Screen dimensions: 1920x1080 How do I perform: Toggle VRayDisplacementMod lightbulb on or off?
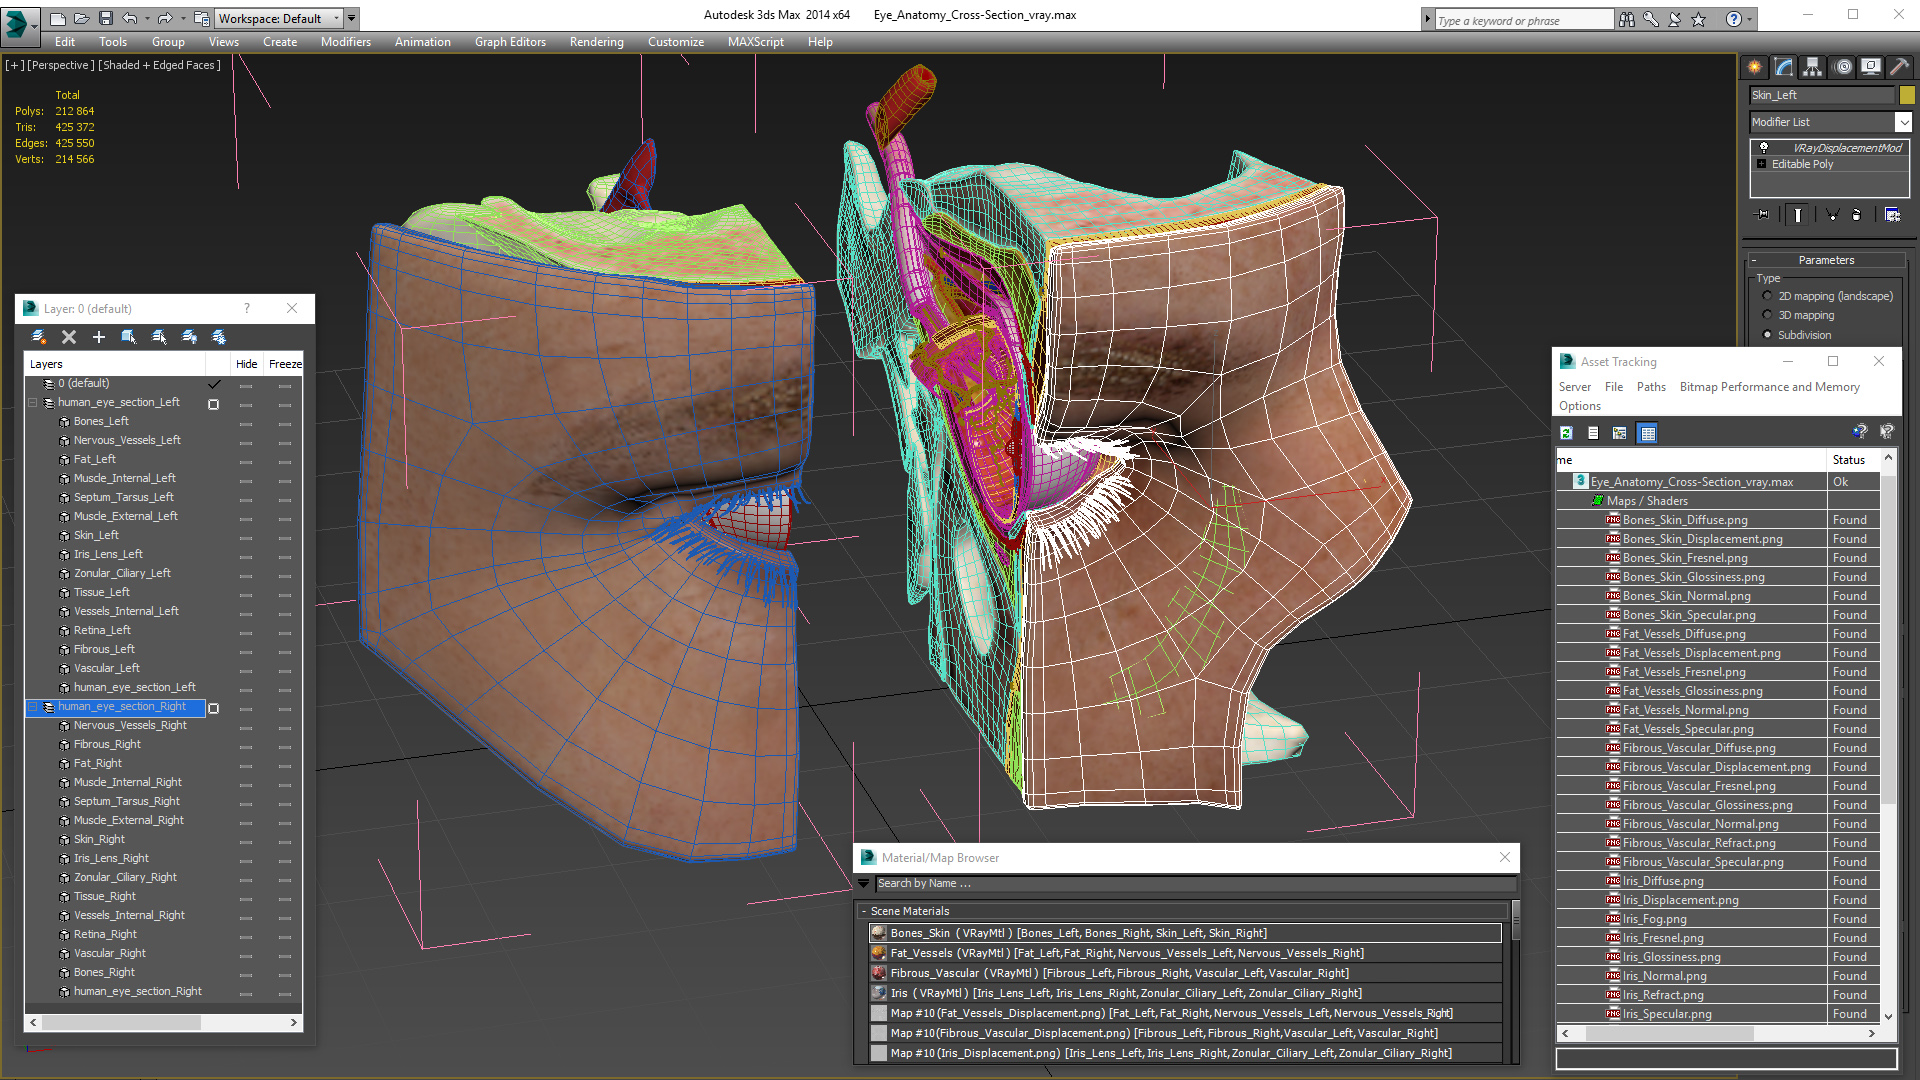1764,148
